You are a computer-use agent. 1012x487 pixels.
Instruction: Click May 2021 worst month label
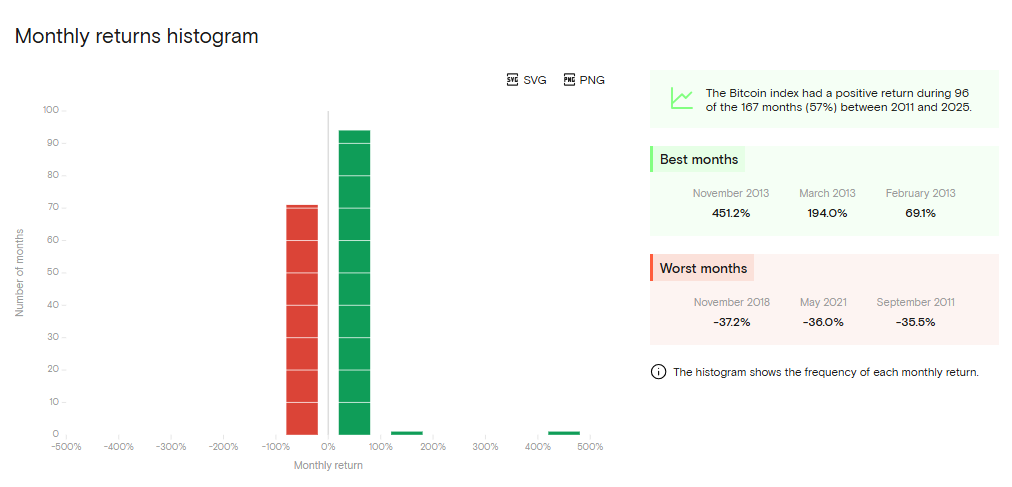coord(823,302)
